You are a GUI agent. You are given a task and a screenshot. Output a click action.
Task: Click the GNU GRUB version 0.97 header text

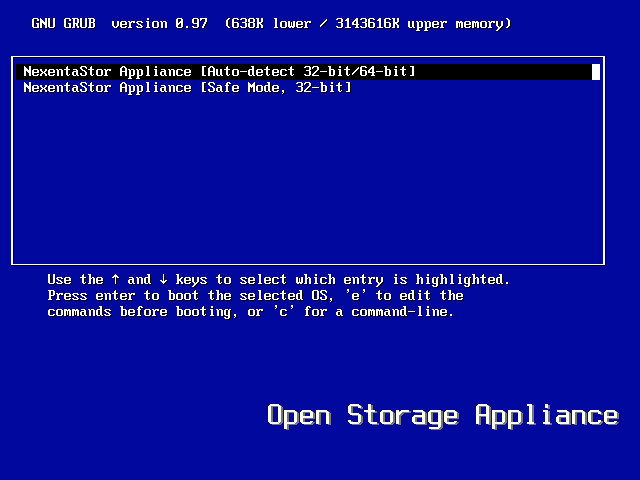pyautogui.click(x=119, y=24)
